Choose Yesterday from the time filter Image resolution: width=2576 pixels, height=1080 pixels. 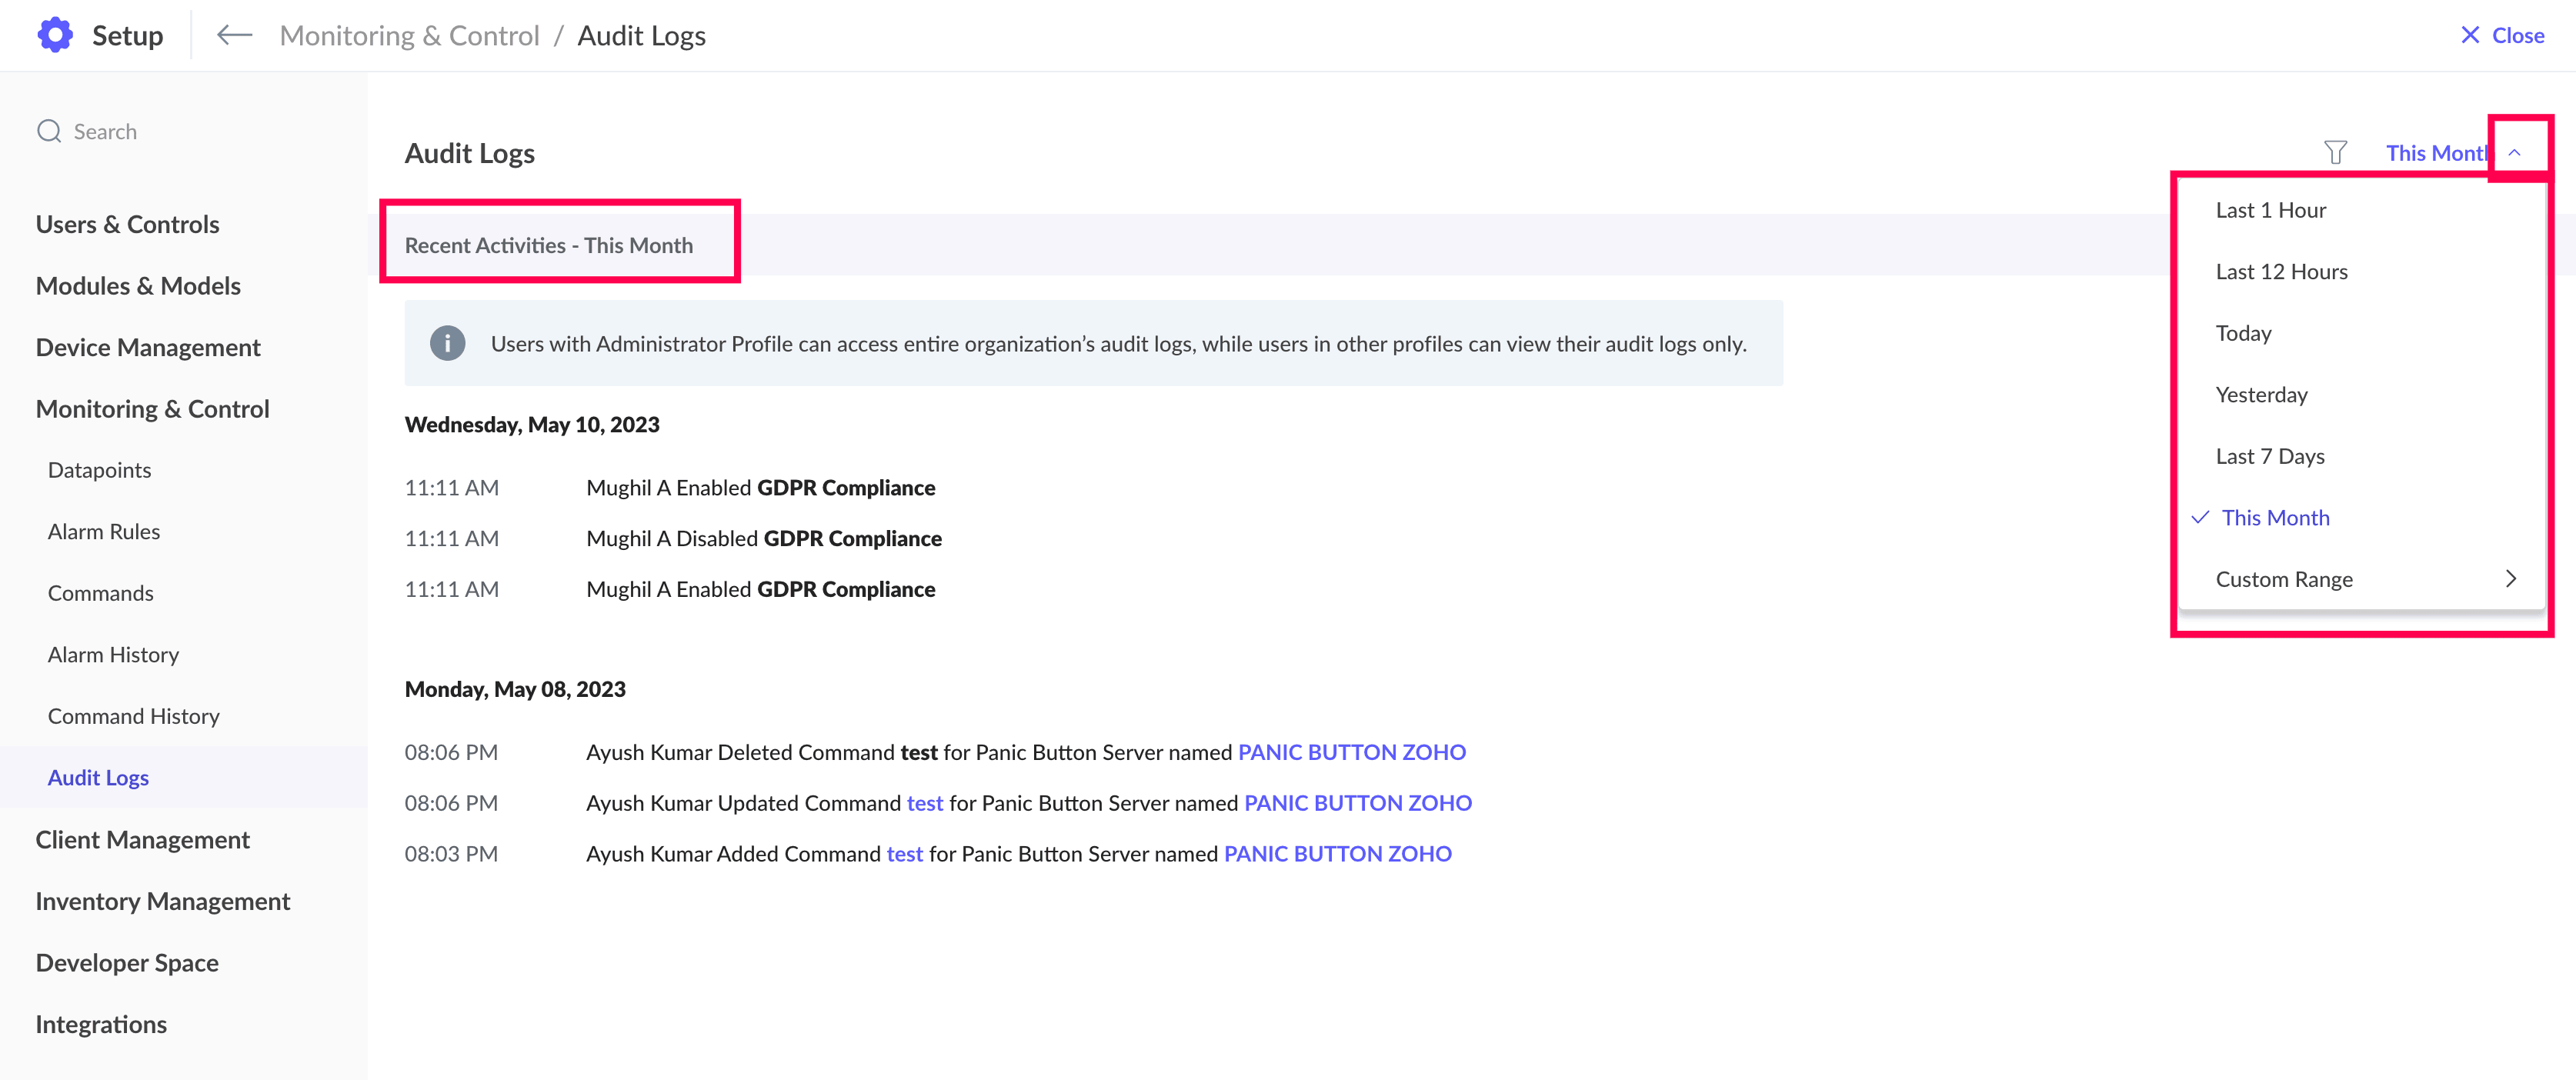click(x=2261, y=395)
